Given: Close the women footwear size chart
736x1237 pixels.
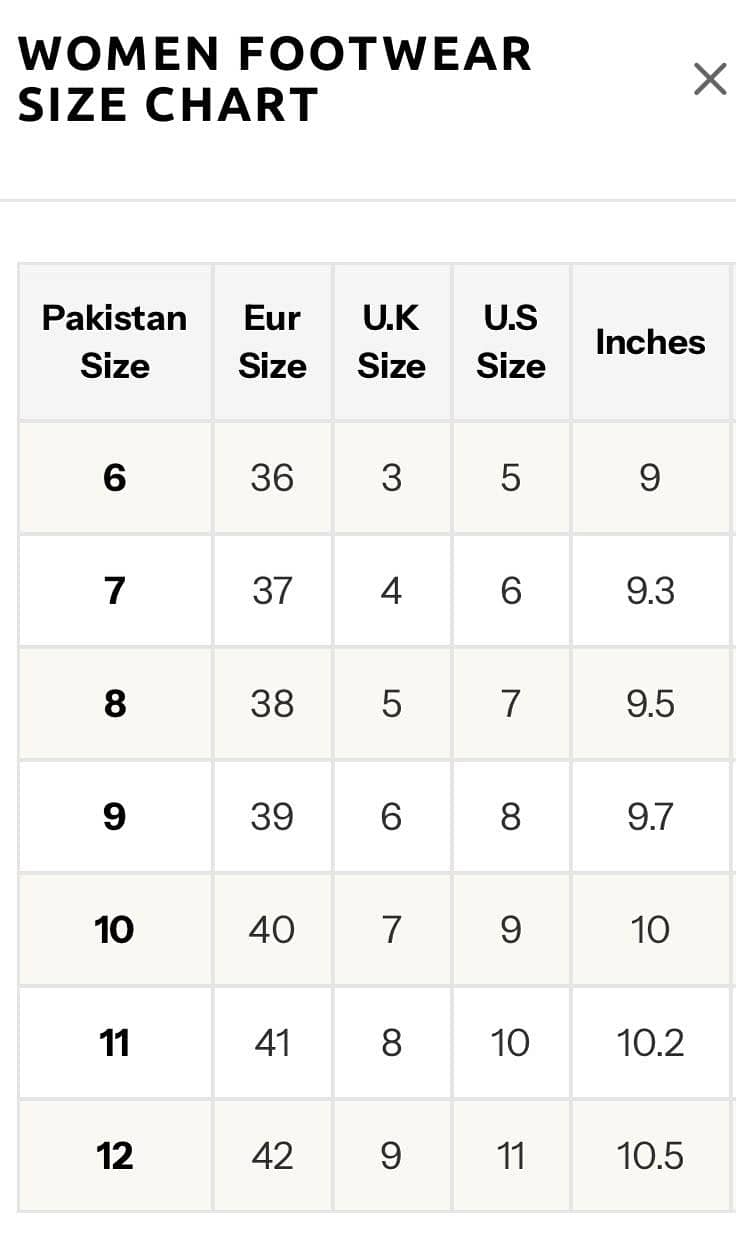Looking at the screenshot, I should click(x=710, y=79).
